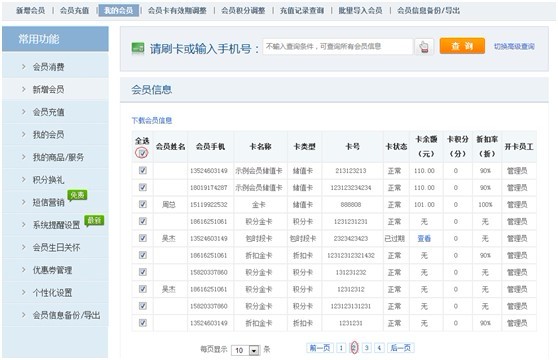This screenshot has width=558, height=360.
Task: Focus the phone number search input field
Action: [x=337, y=47]
